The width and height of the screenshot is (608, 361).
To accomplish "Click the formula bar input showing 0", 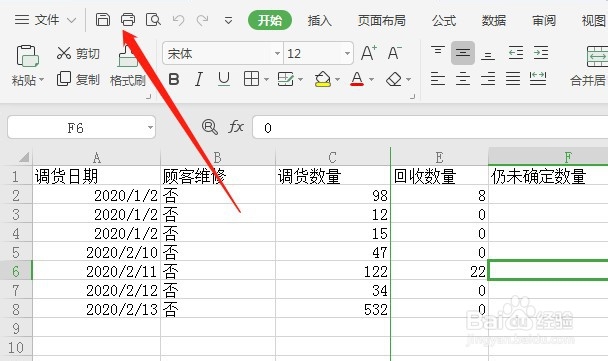I will (x=430, y=127).
